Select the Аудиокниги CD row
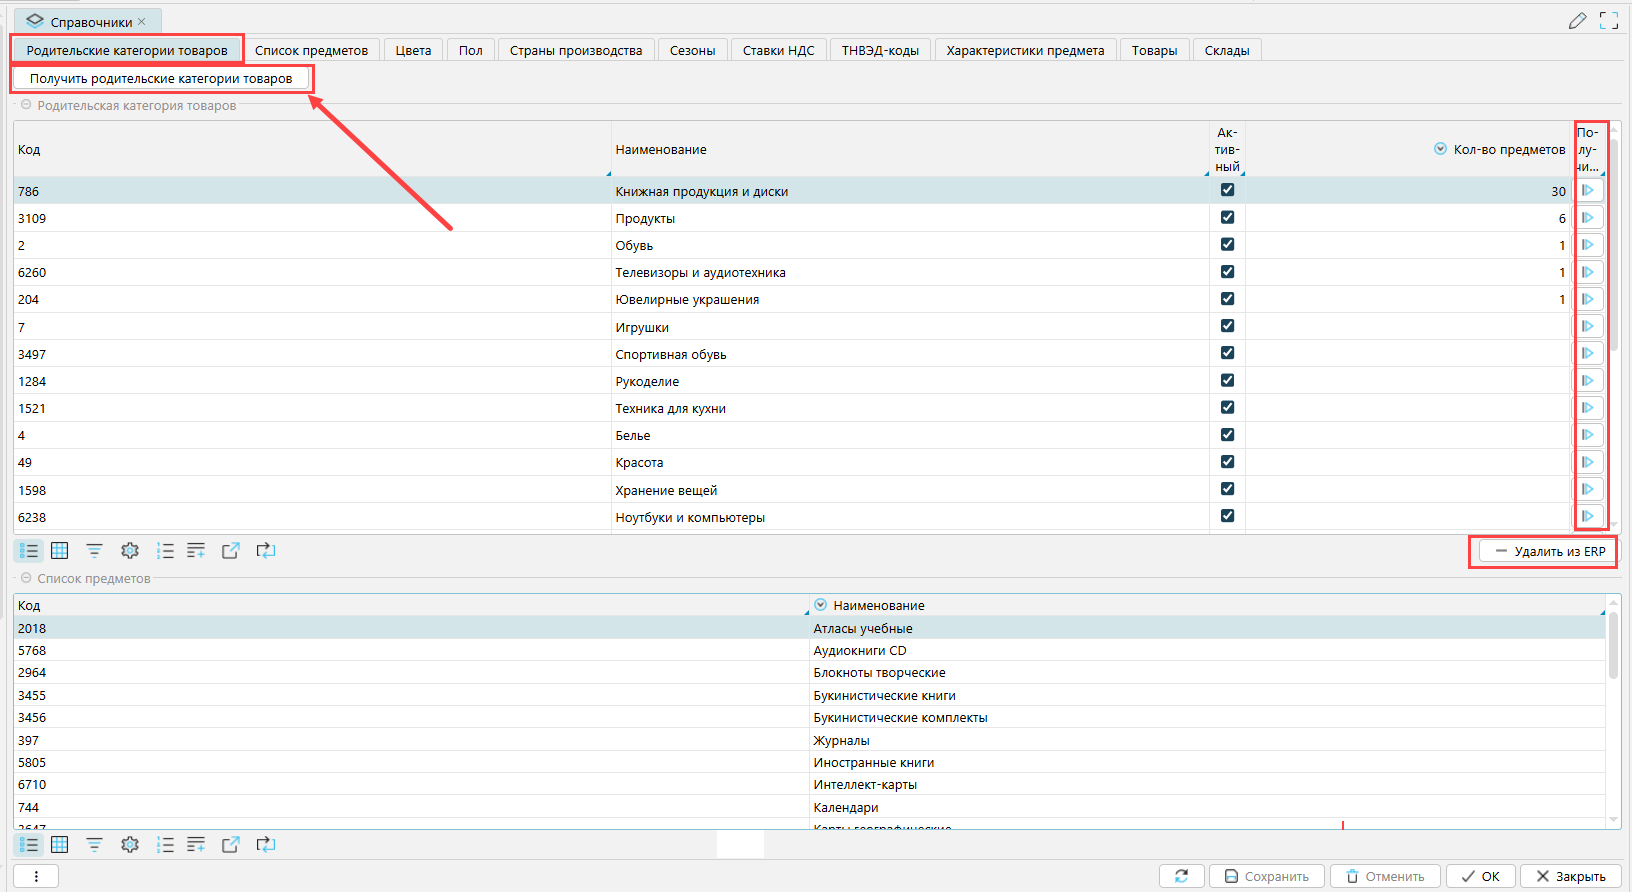The width and height of the screenshot is (1632, 892). pyautogui.click(x=809, y=650)
